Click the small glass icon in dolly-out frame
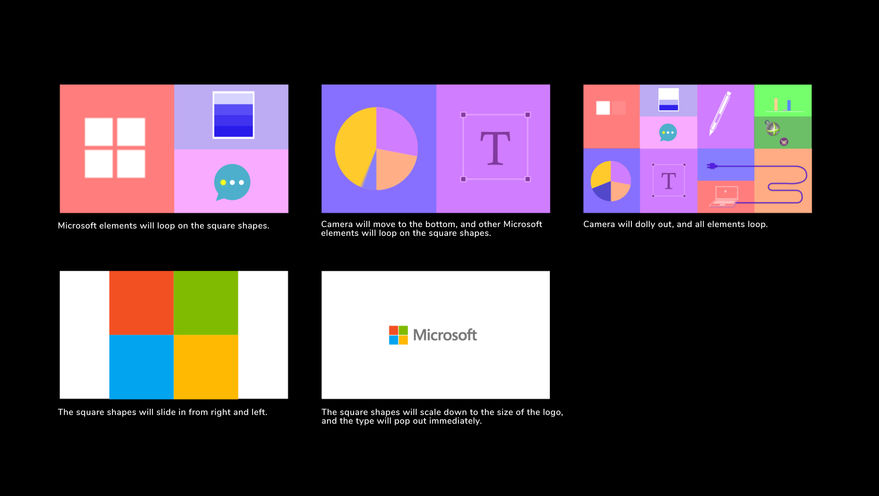The image size is (879, 496). pyautogui.click(x=668, y=99)
